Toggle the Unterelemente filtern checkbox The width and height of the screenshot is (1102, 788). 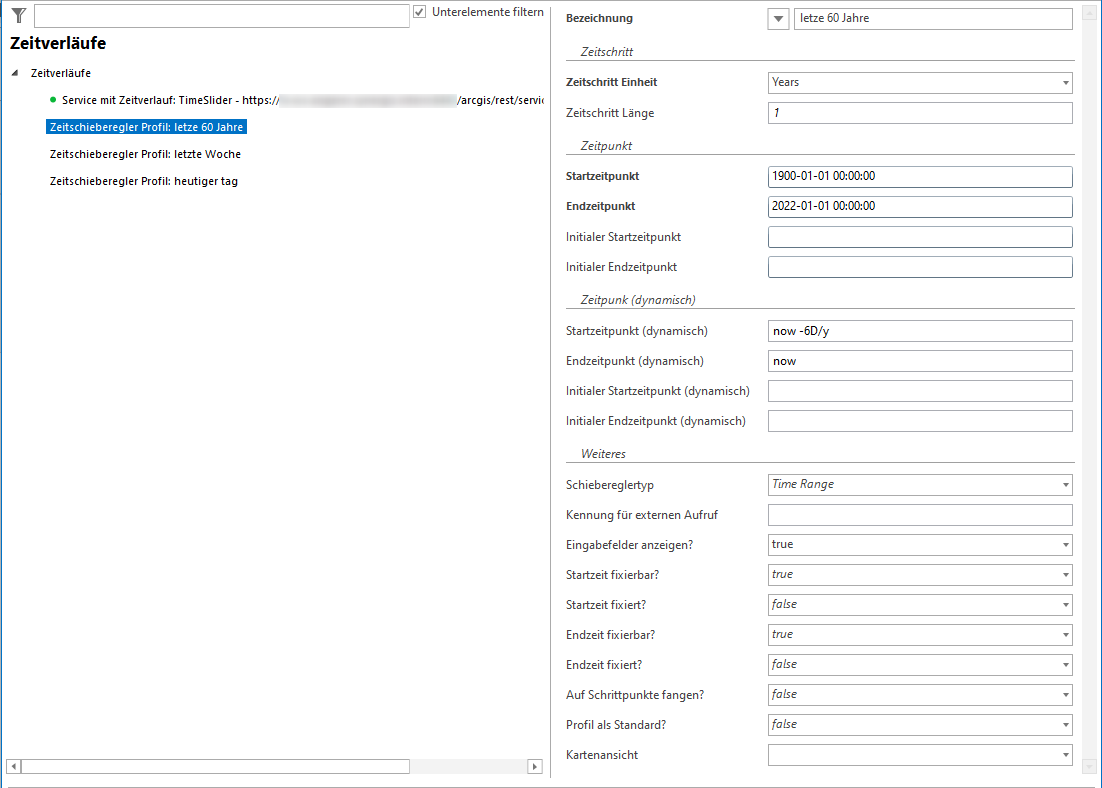click(x=420, y=12)
